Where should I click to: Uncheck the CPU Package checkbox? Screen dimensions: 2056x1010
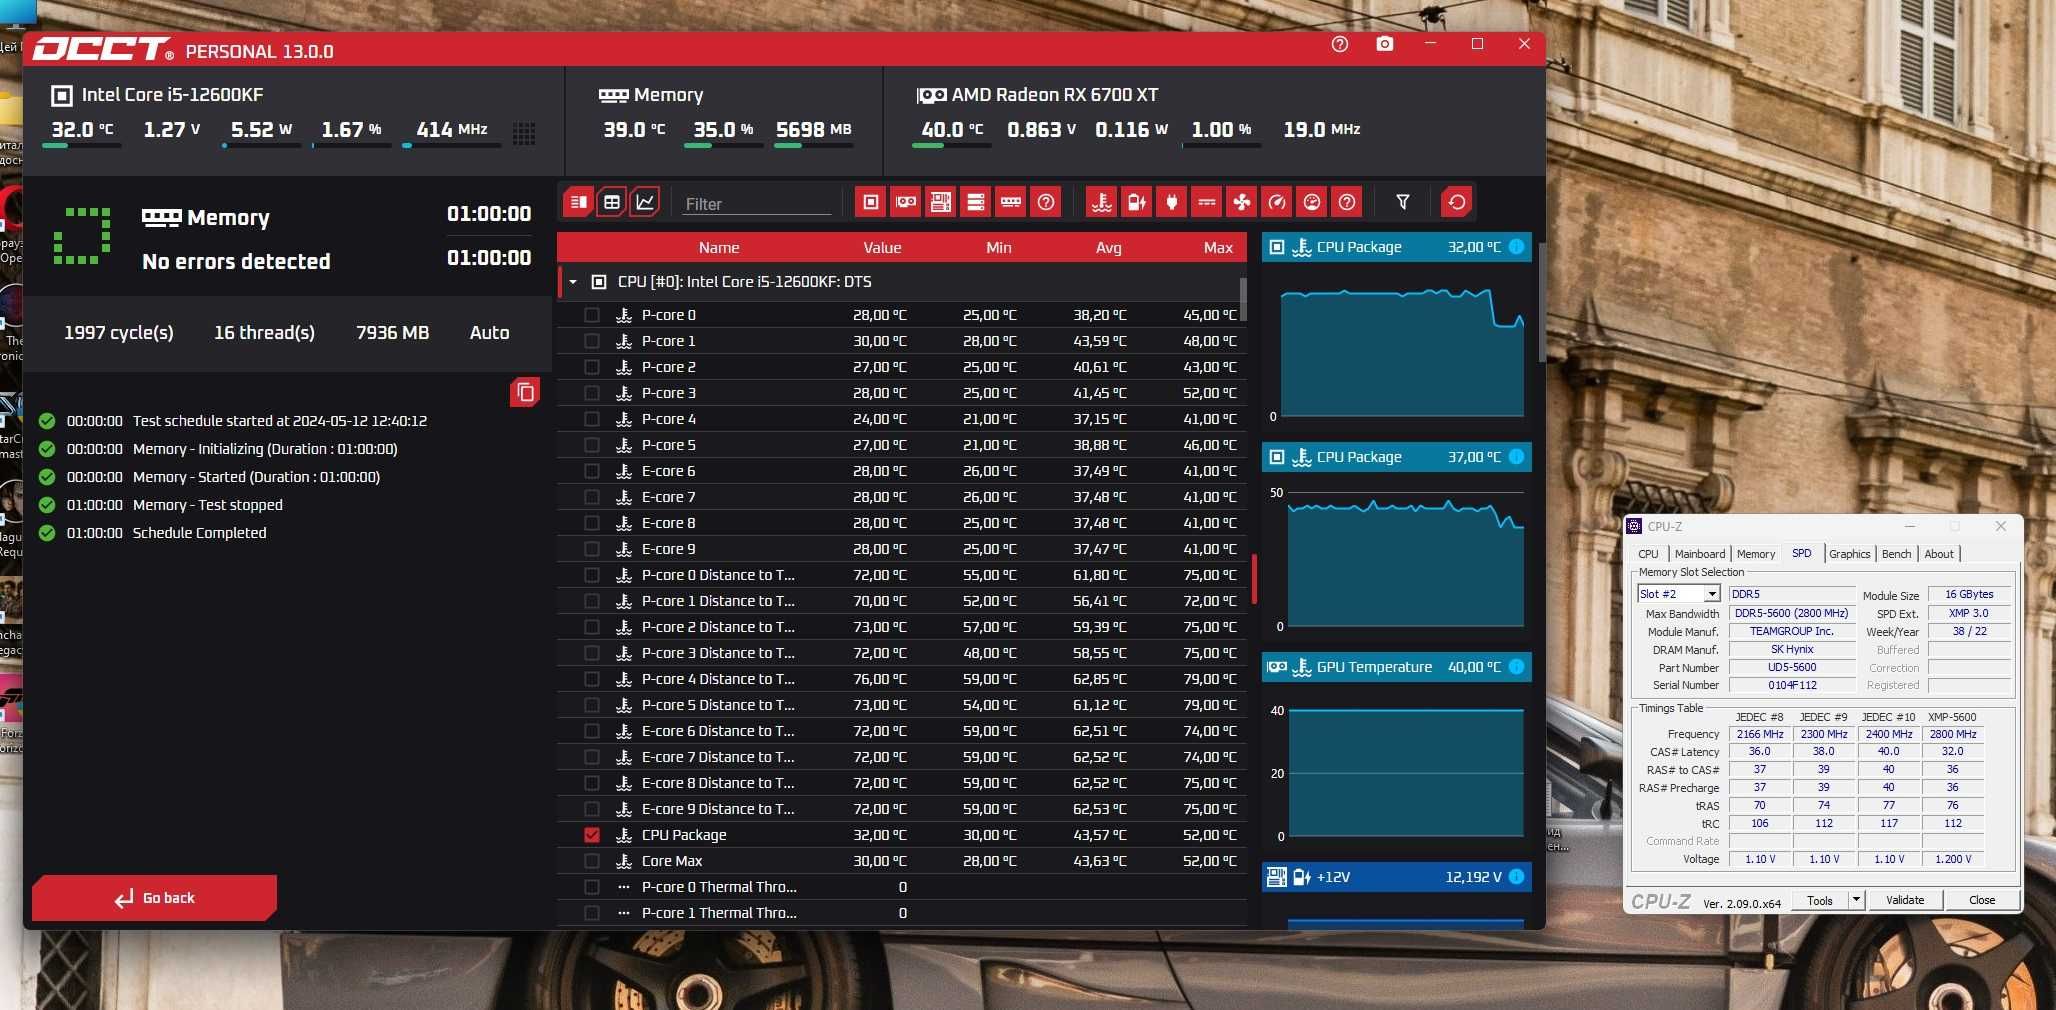pos(592,834)
